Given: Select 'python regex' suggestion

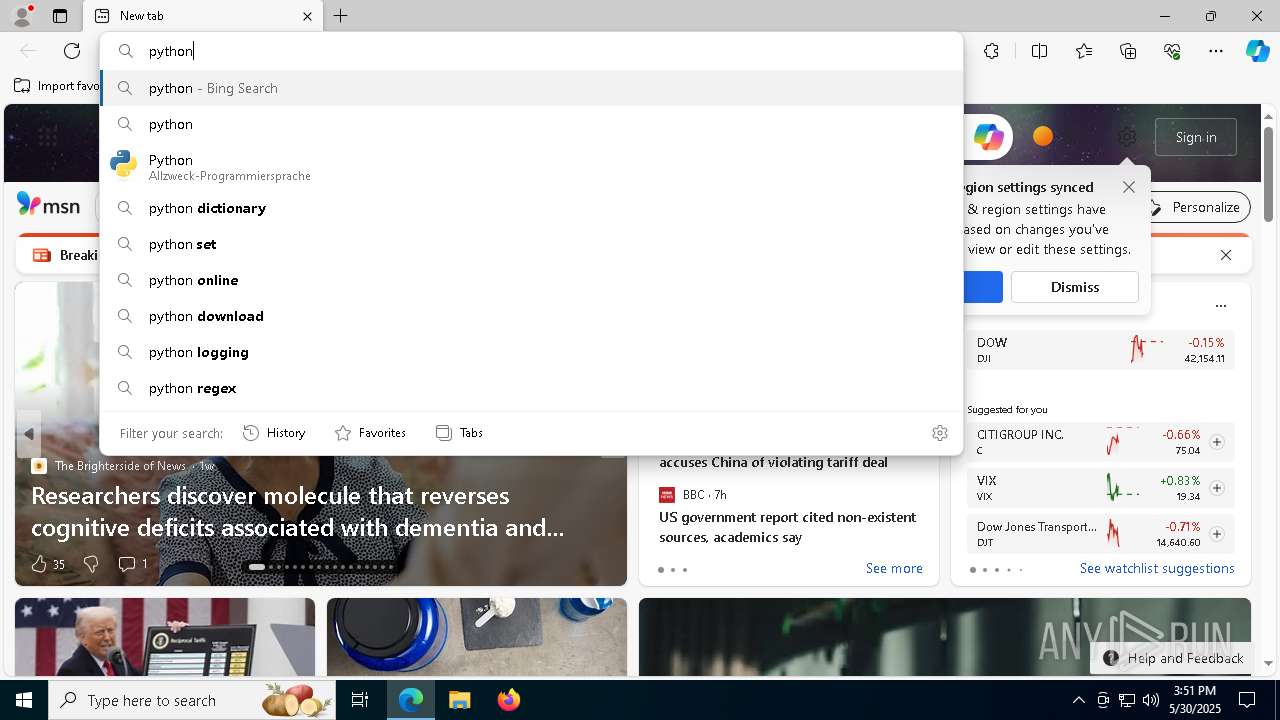Looking at the screenshot, I should 531,388.
